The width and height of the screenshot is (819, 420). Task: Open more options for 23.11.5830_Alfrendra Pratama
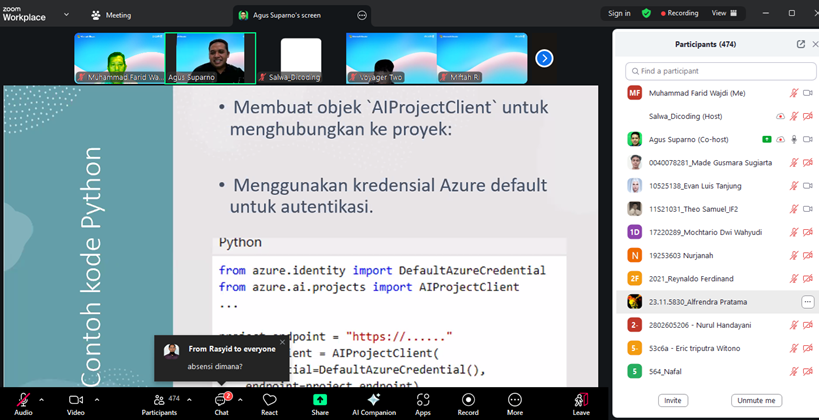click(808, 302)
